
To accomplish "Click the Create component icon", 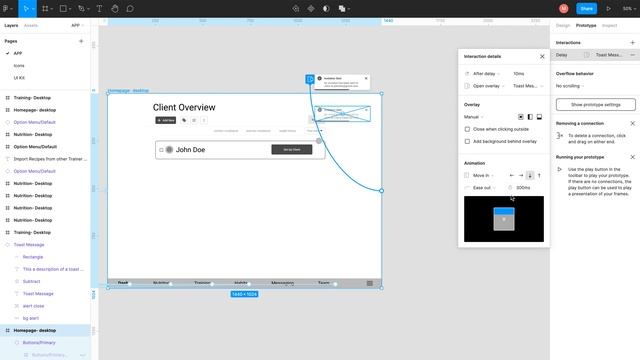I will (311, 9).
